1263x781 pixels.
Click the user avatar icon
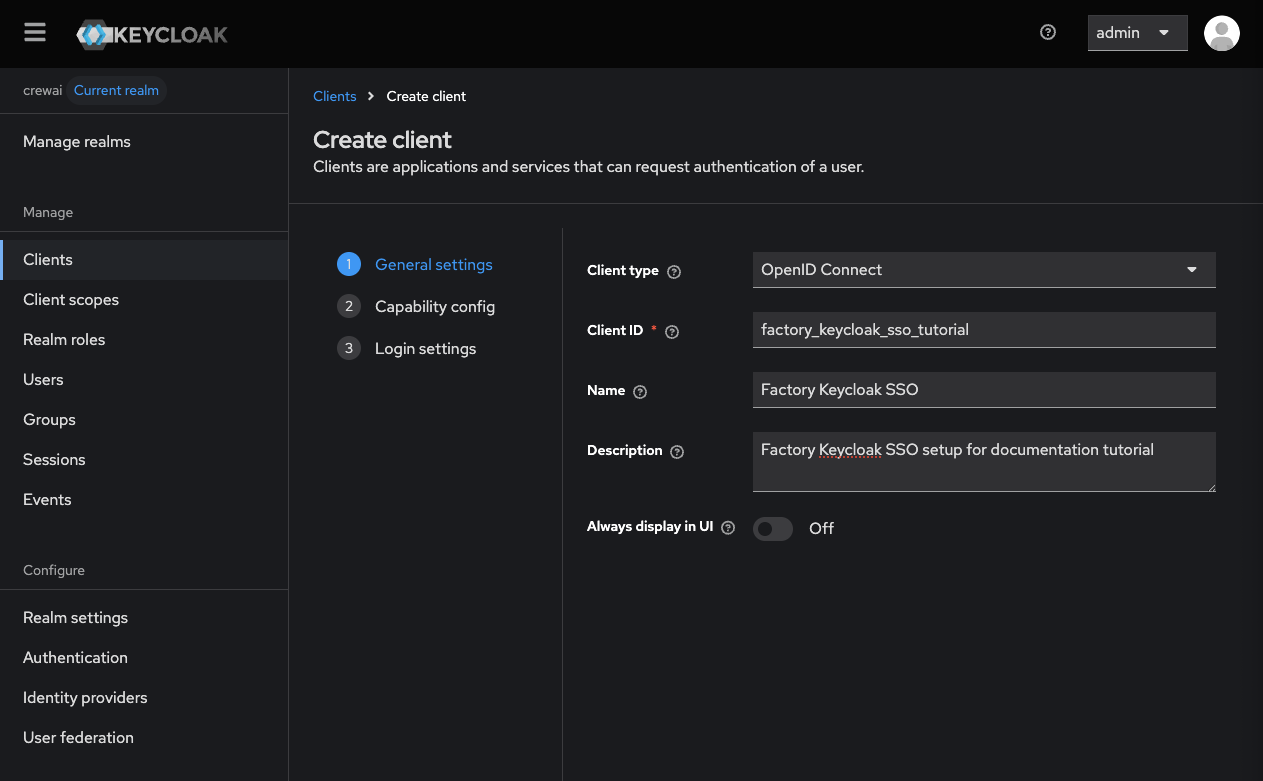(x=1221, y=33)
